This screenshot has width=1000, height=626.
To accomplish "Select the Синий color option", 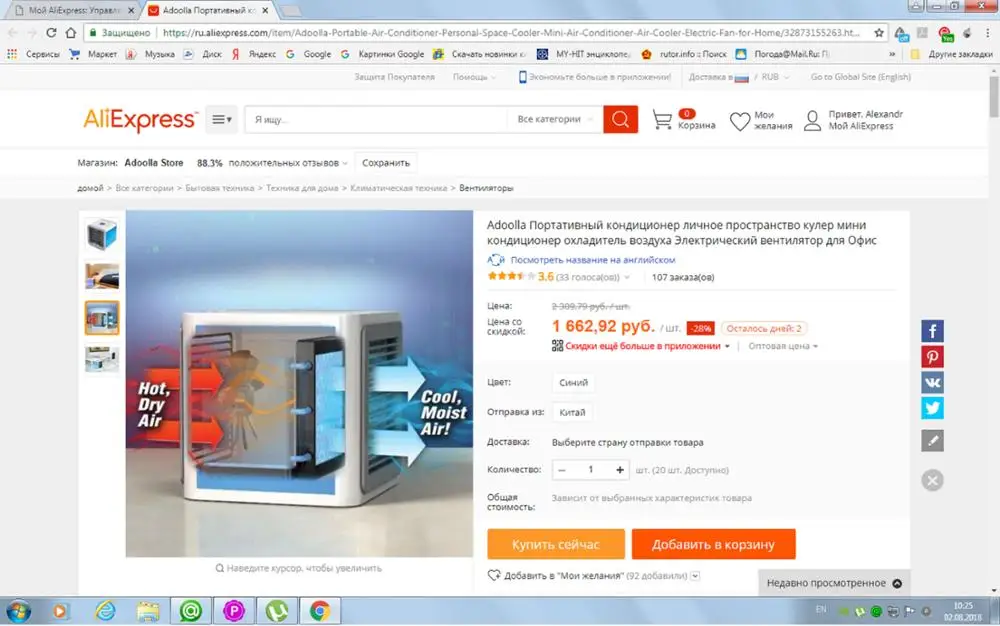I will coord(573,382).
